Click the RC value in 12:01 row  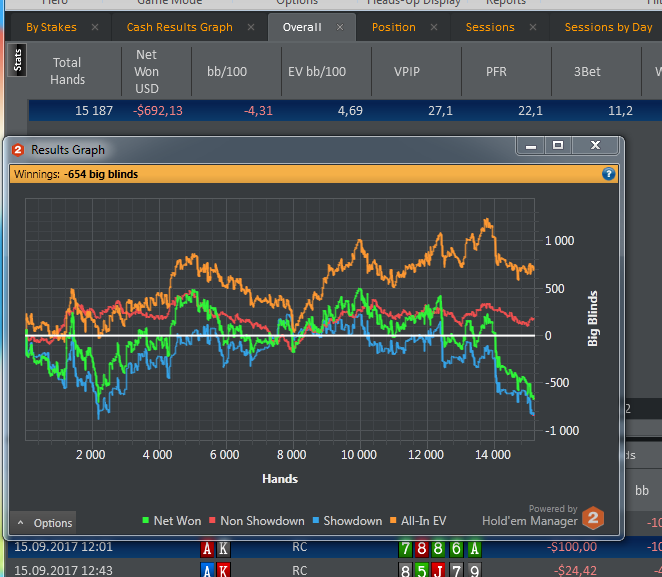(299, 547)
